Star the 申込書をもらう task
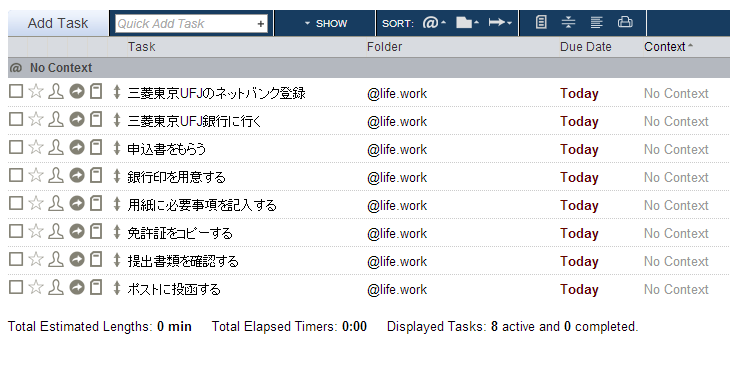The width and height of the screenshot is (730, 380). tap(36, 147)
